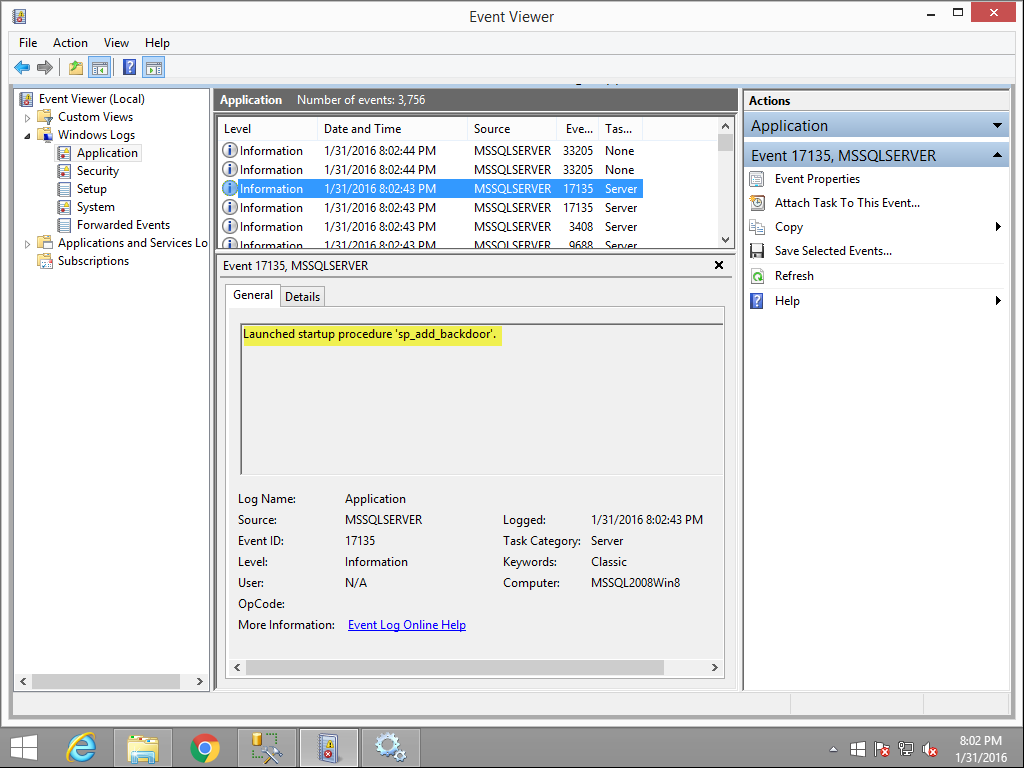Image resolution: width=1024 pixels, height=768 pixels.
Task: Sort events by the Level column header
Action: 268,129
